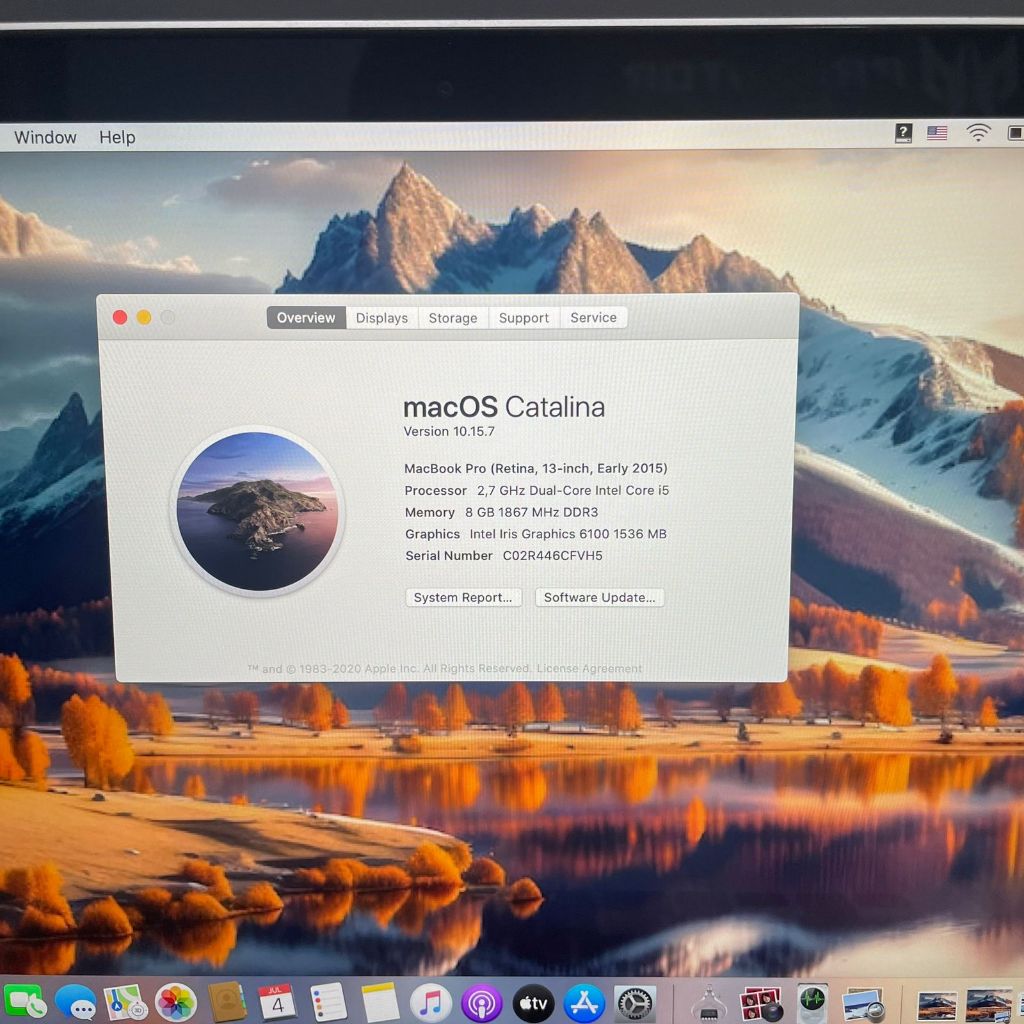Image resolution: width=1024 pixels, height=1024 pixels.
Task: Go to the Service tab
Action: point(593,318)
